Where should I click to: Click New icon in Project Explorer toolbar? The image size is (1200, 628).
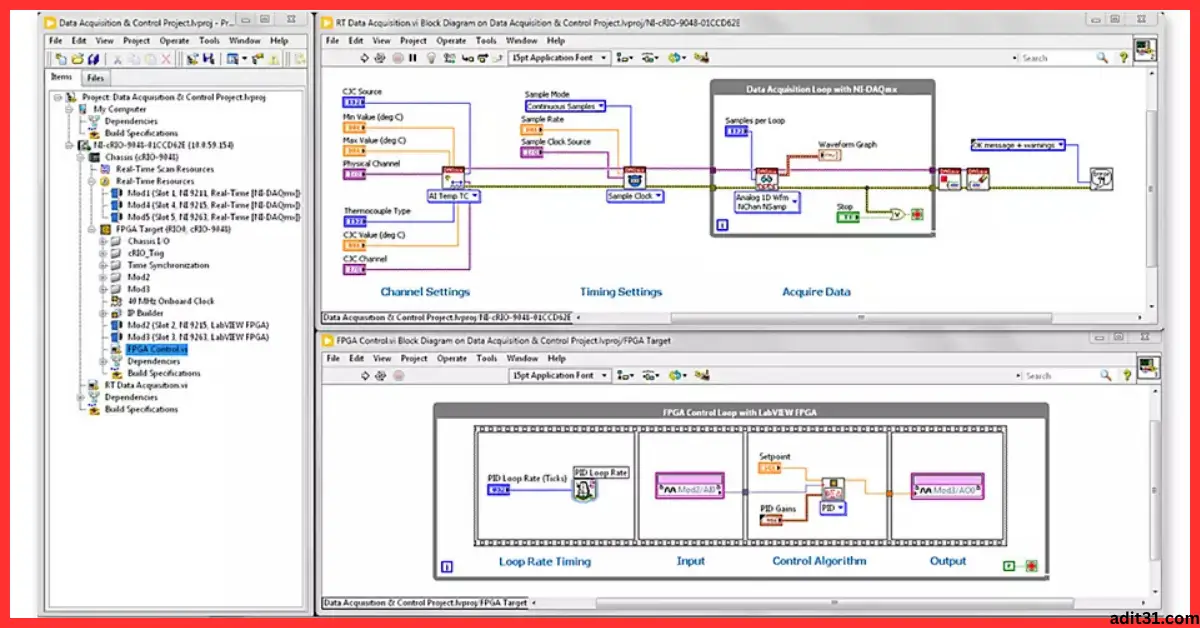pos(61,59)
